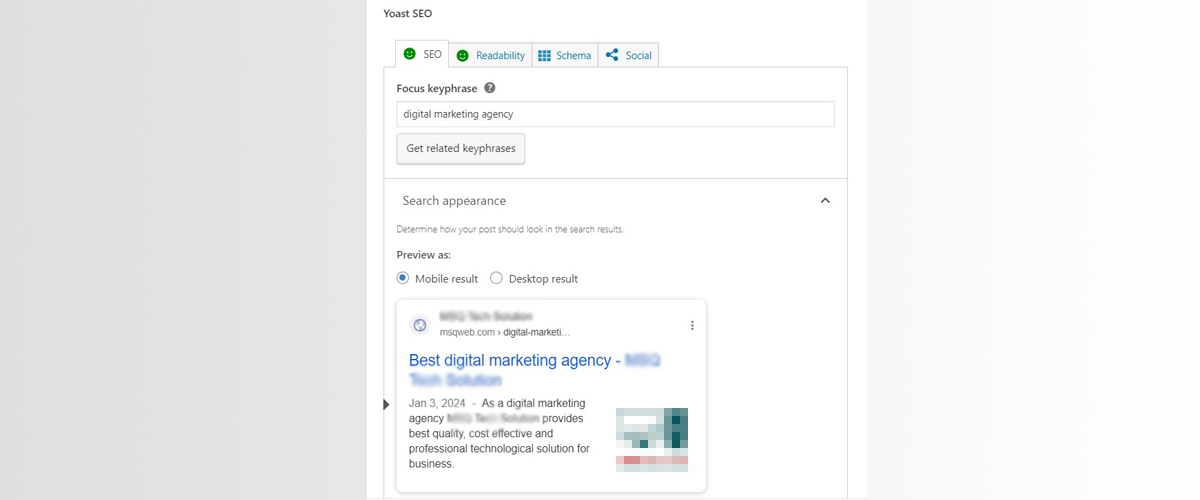Screen dimensions: 1200x500
Task: Select the Mobile result preview option
Action: 403,279
